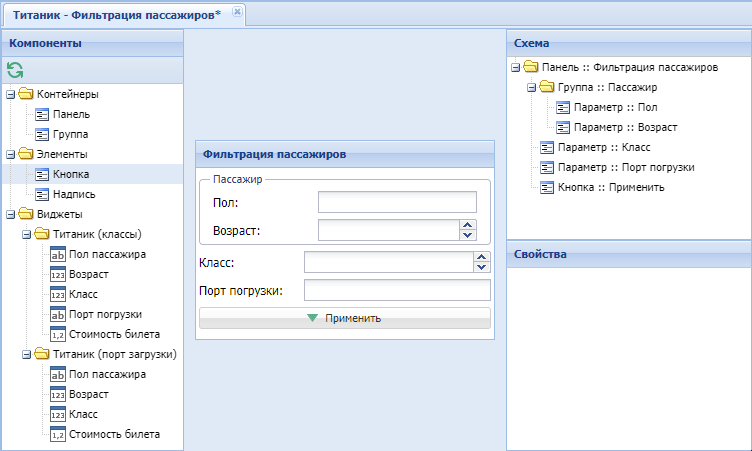Collapse the Контейнеры tree folder
This screenshot has height=451, width=752.
point(10,94)
